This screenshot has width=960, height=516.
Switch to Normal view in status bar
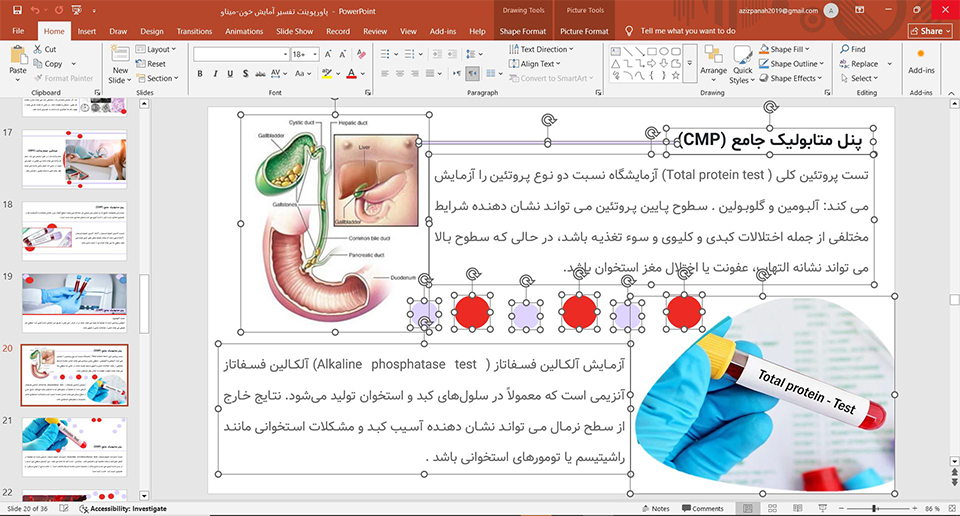(748, 509)
